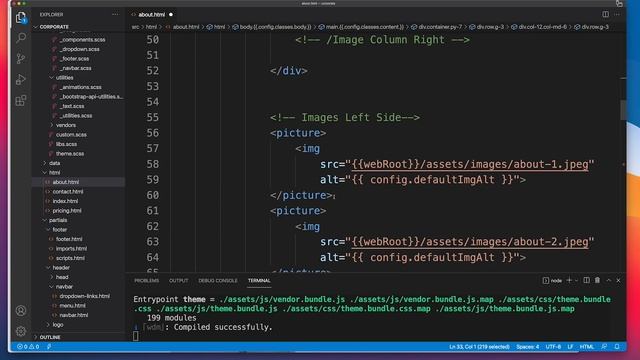640x360 pixels.
Task: Switch to the Debug Console tab
Action: tap(218, 280)
